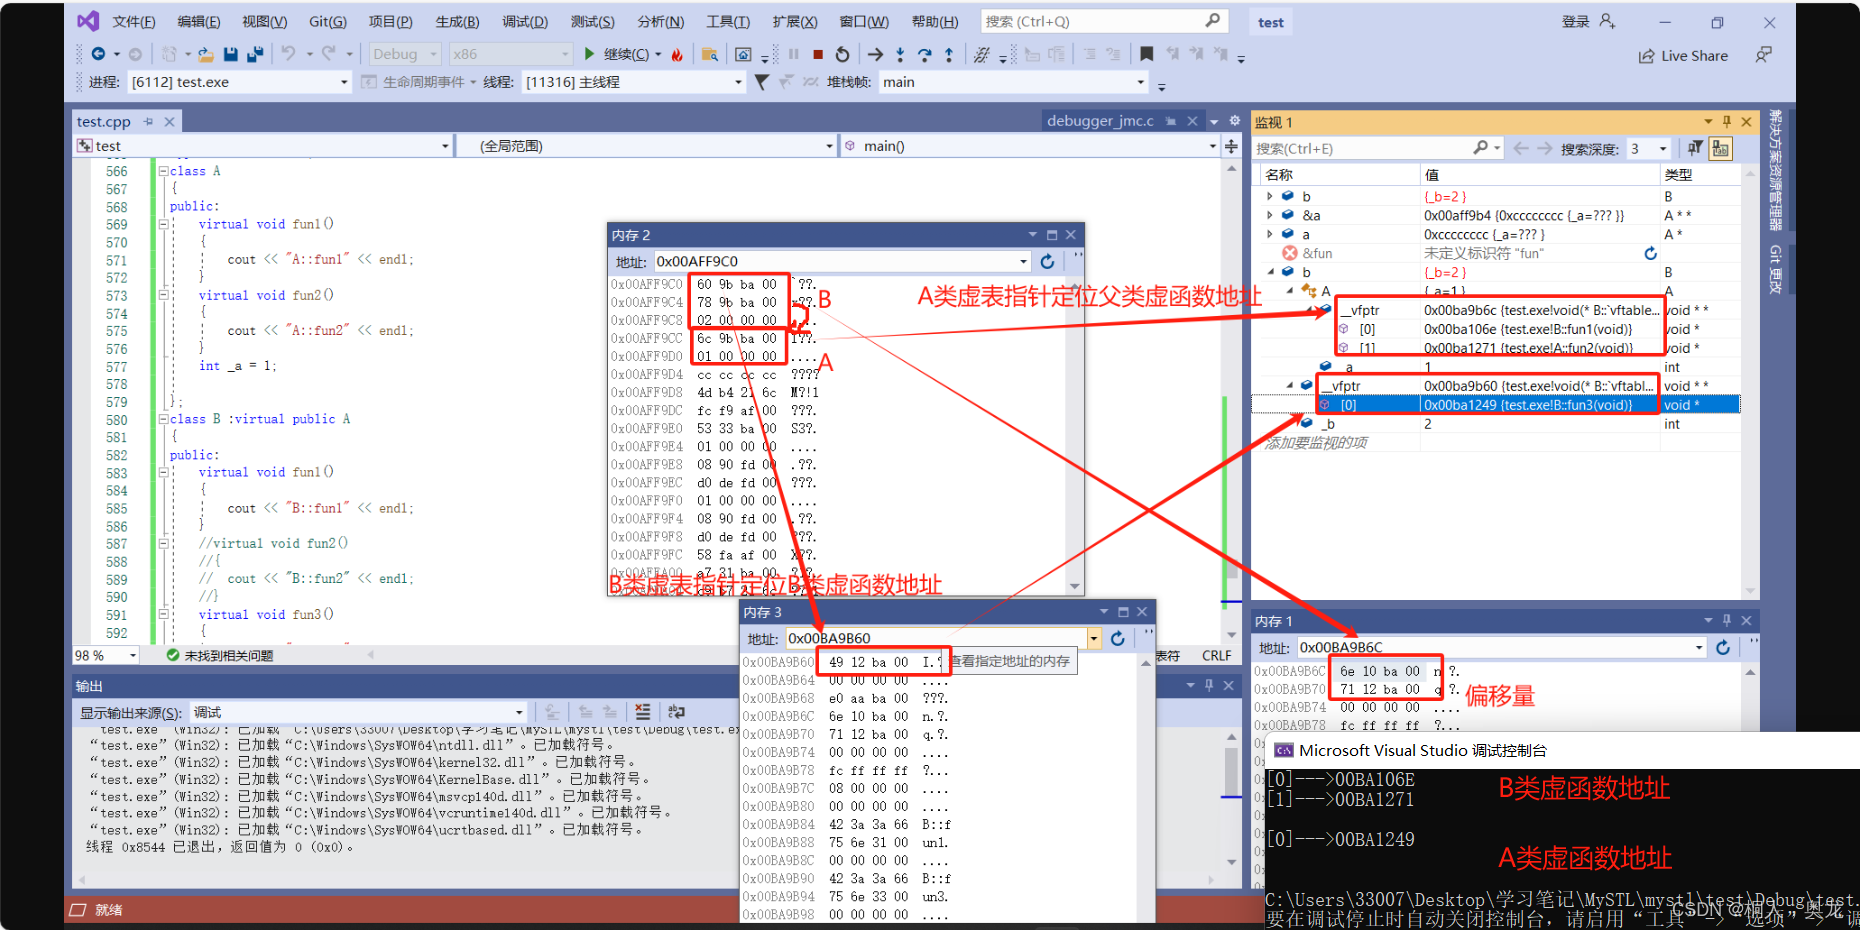Open the 生成(B) menu
Image resolution: width=1860 pixels, height=930 pixels.
[457, 21]
